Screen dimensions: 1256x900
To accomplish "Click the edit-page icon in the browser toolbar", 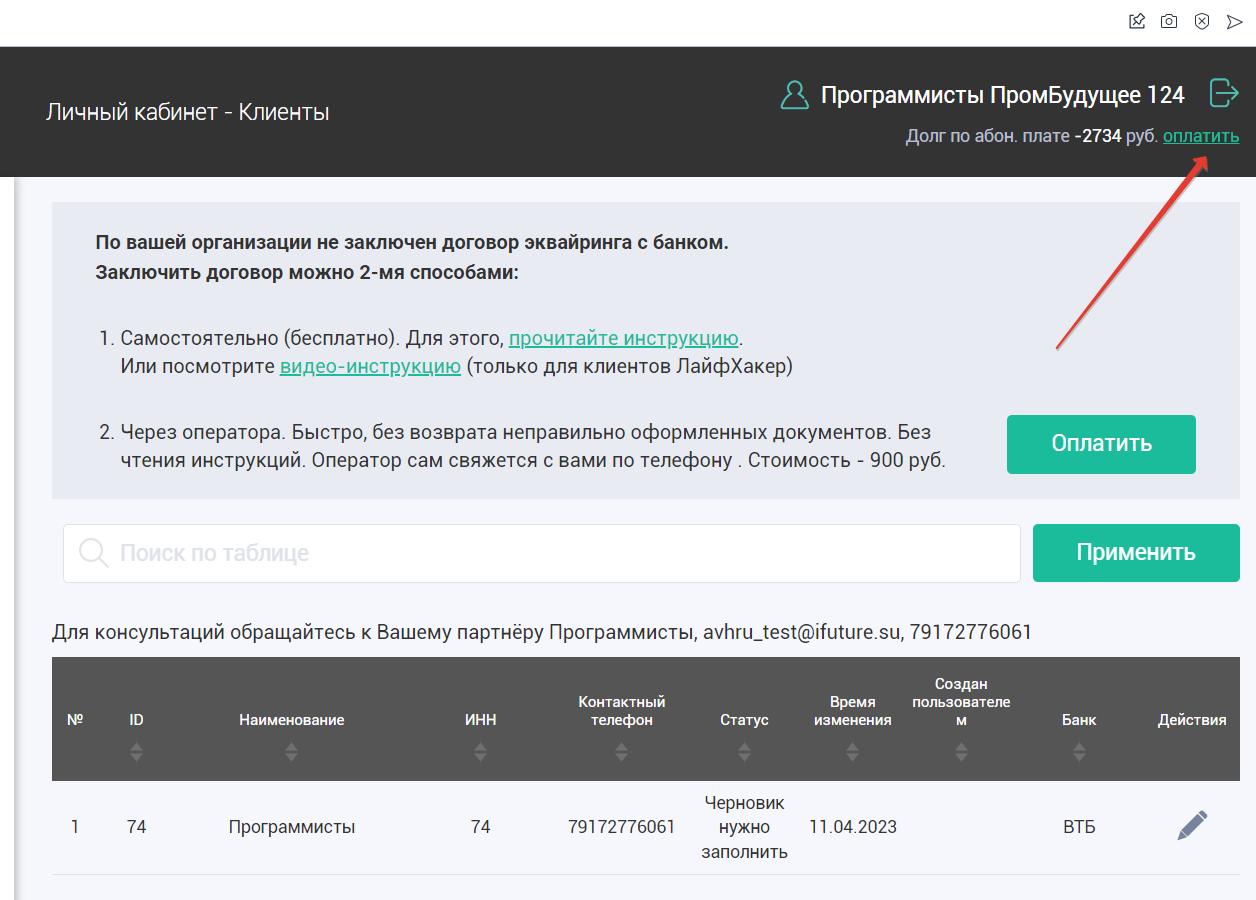I will [x=1137, y=21].
